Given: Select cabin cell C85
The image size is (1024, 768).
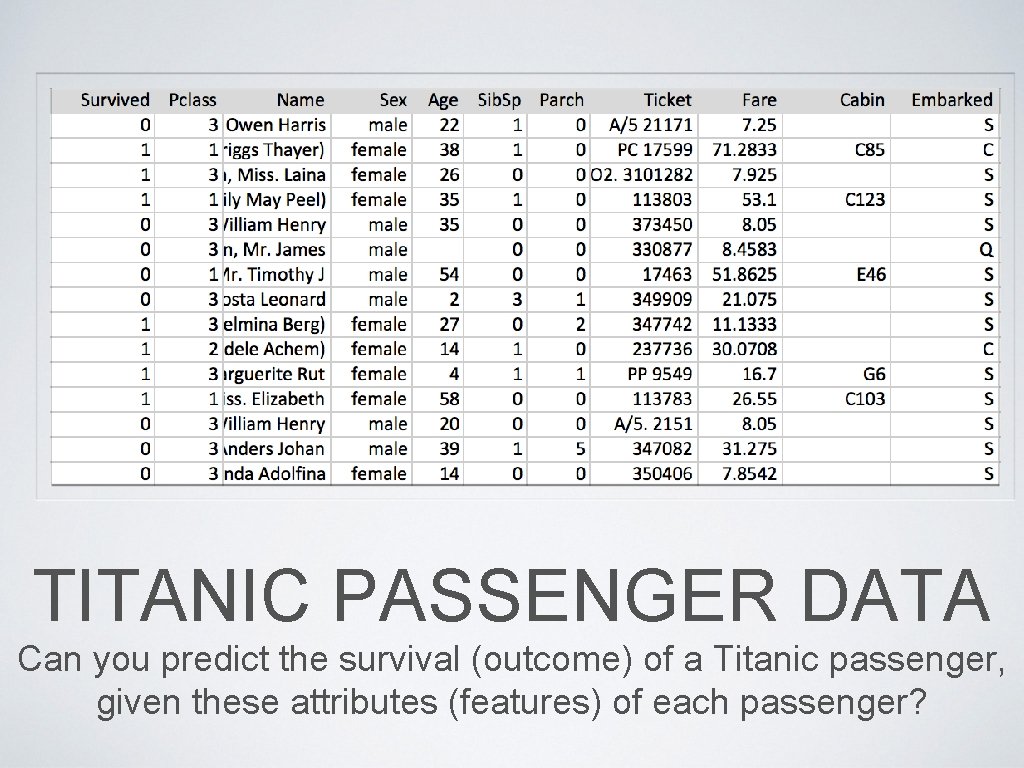Looking at the screenshot, I should click(x=869, y=150).
